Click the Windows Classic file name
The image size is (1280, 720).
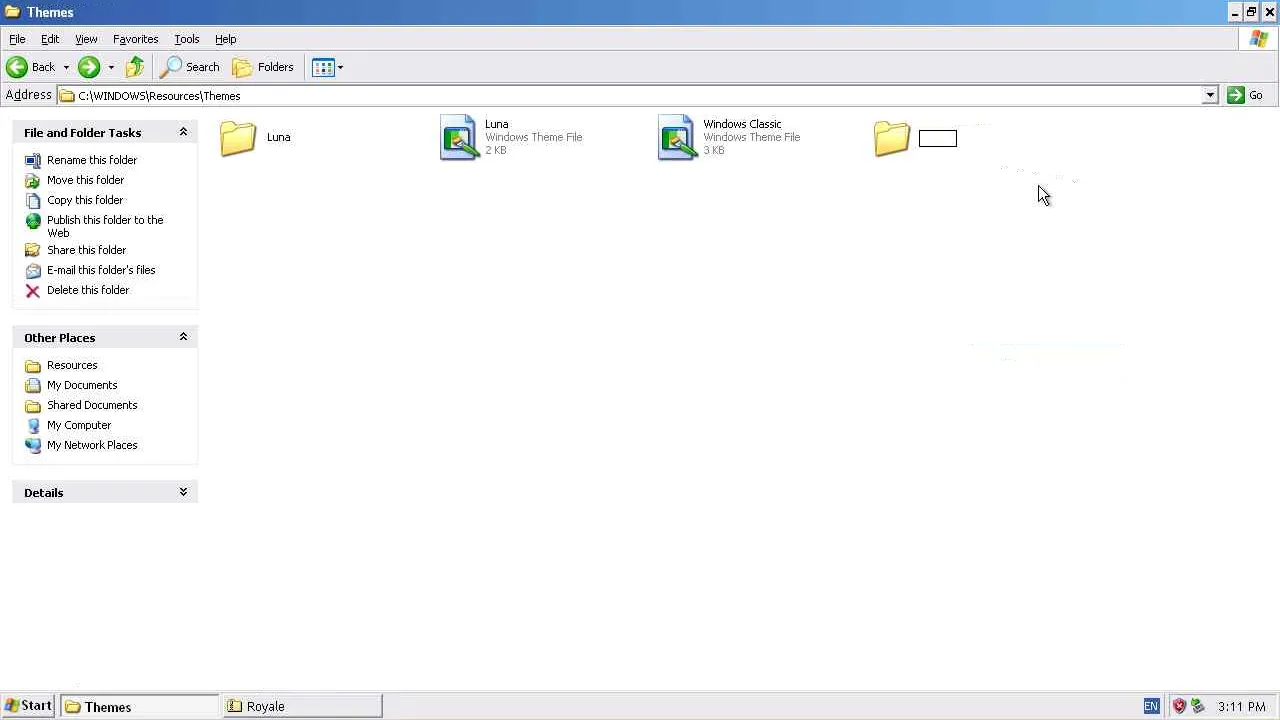742,124
